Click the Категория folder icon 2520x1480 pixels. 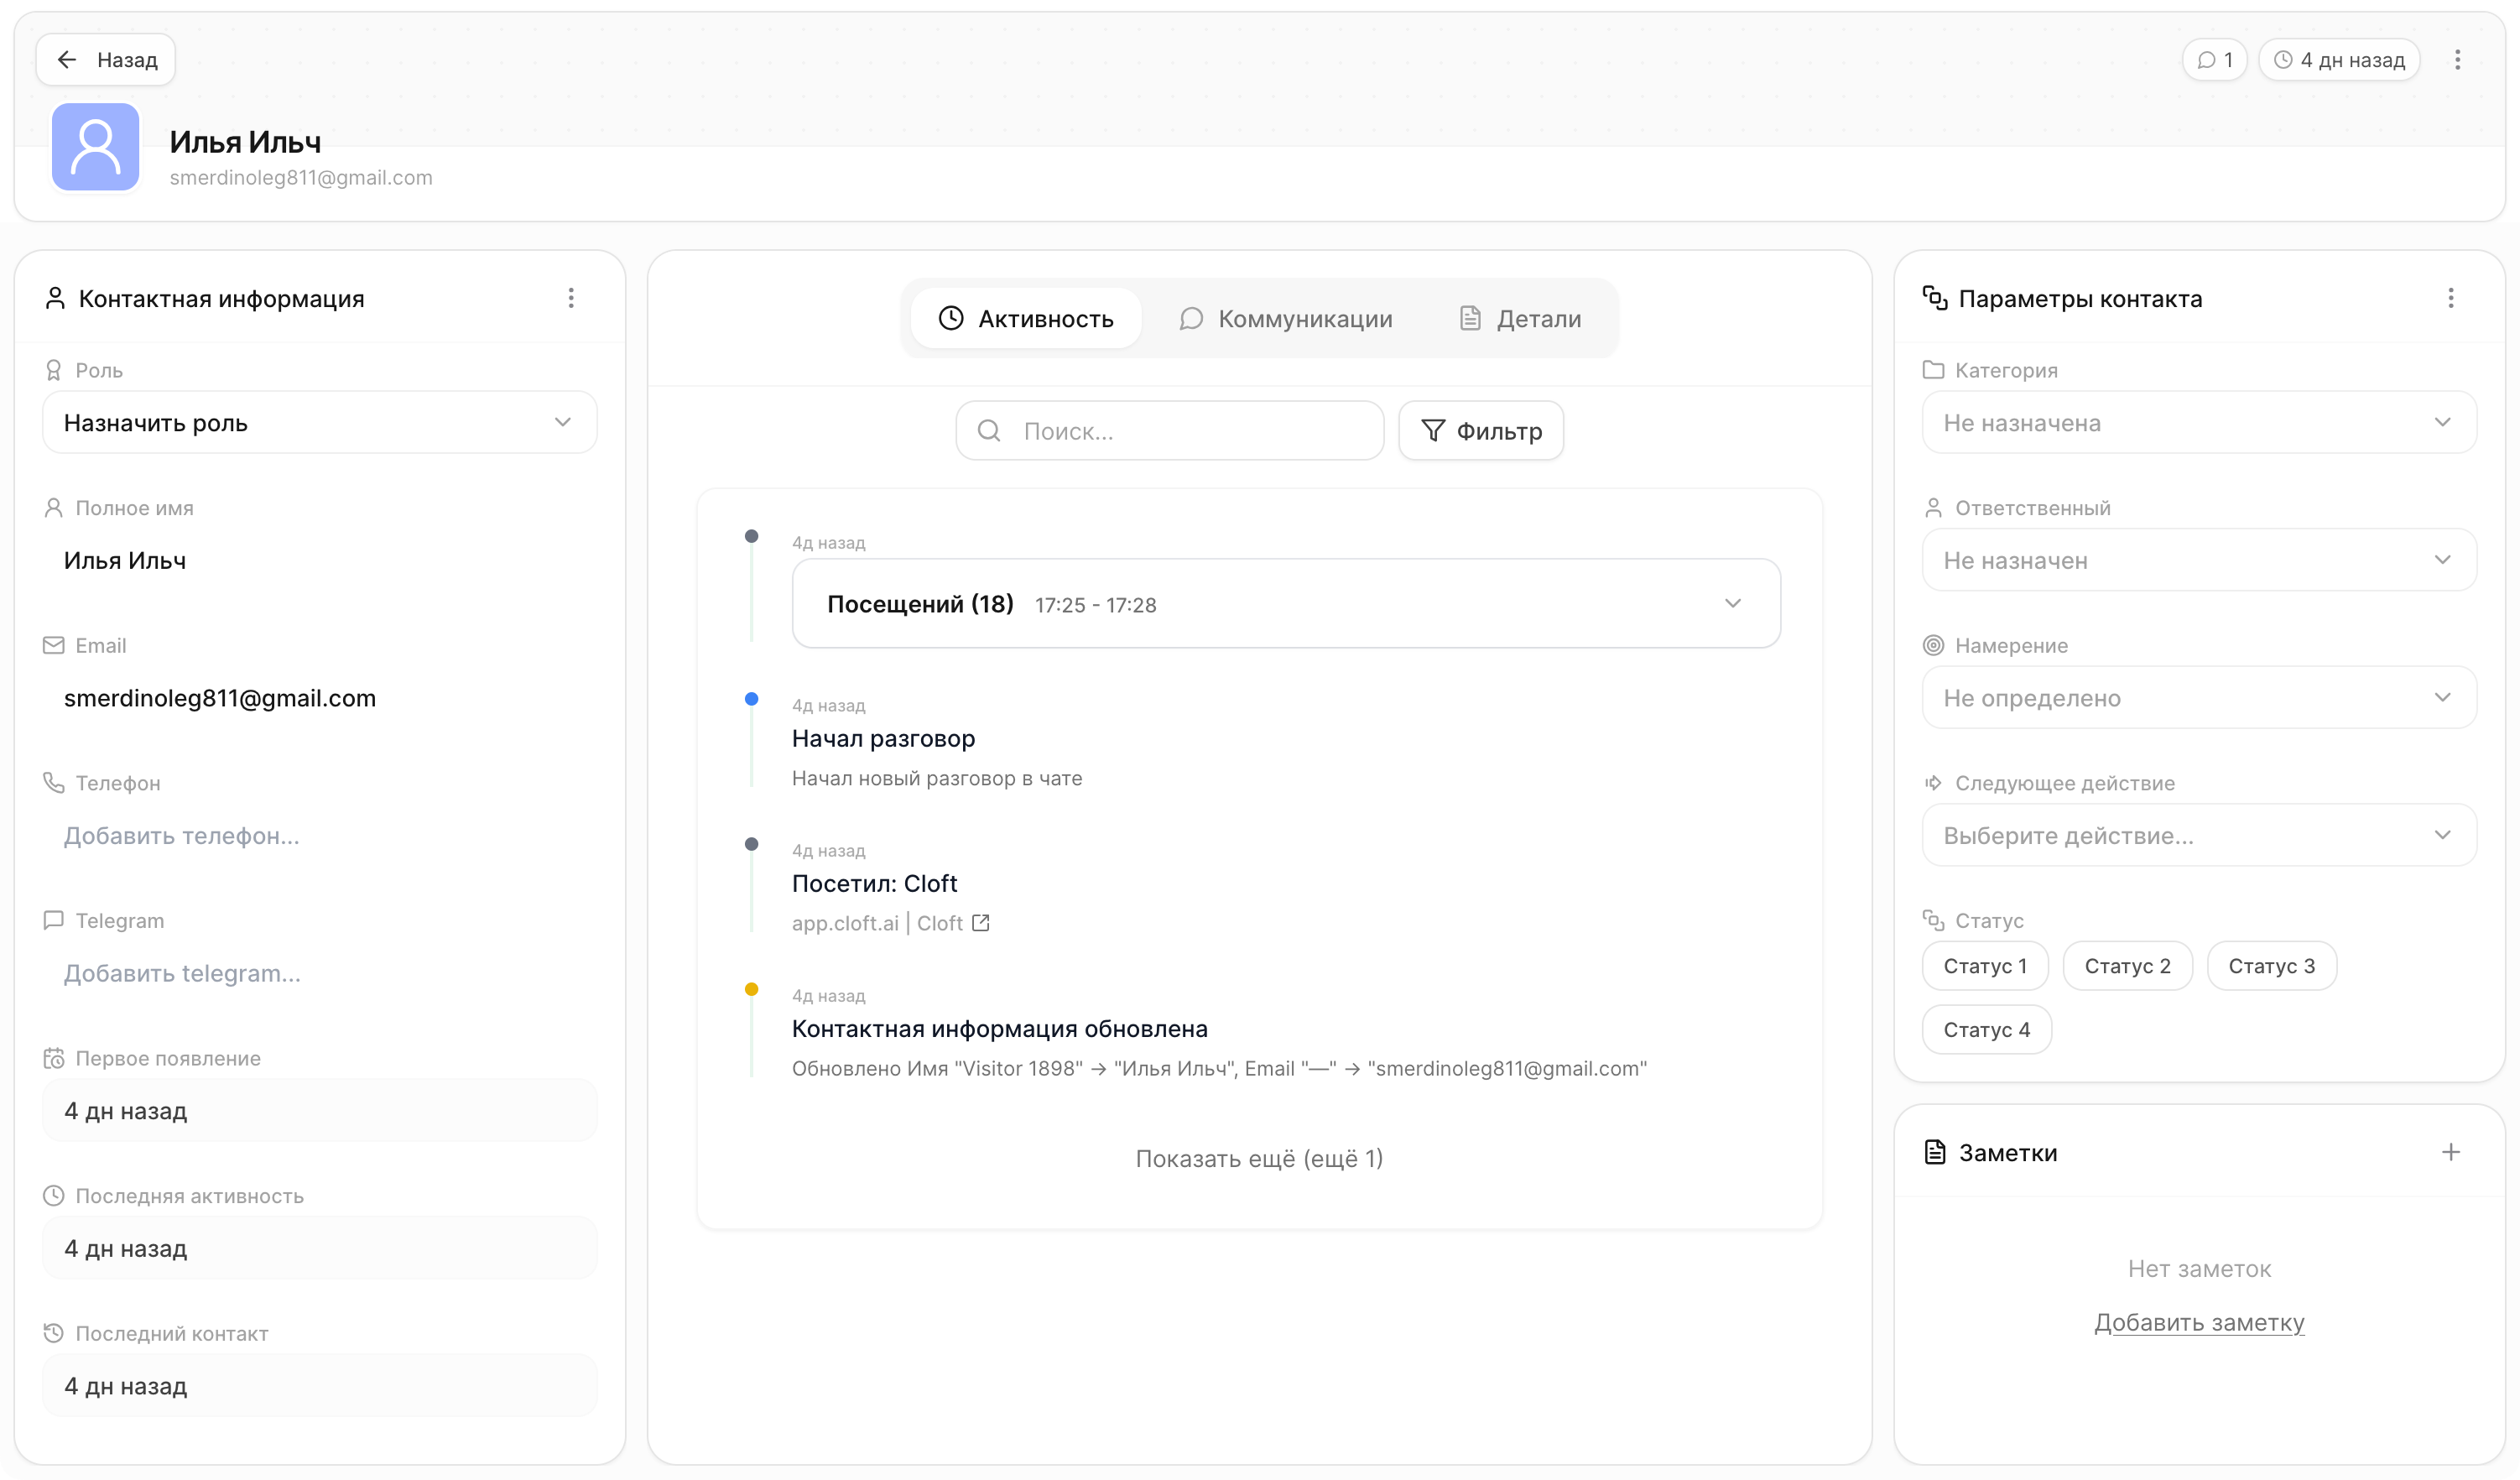point(1933,370)
